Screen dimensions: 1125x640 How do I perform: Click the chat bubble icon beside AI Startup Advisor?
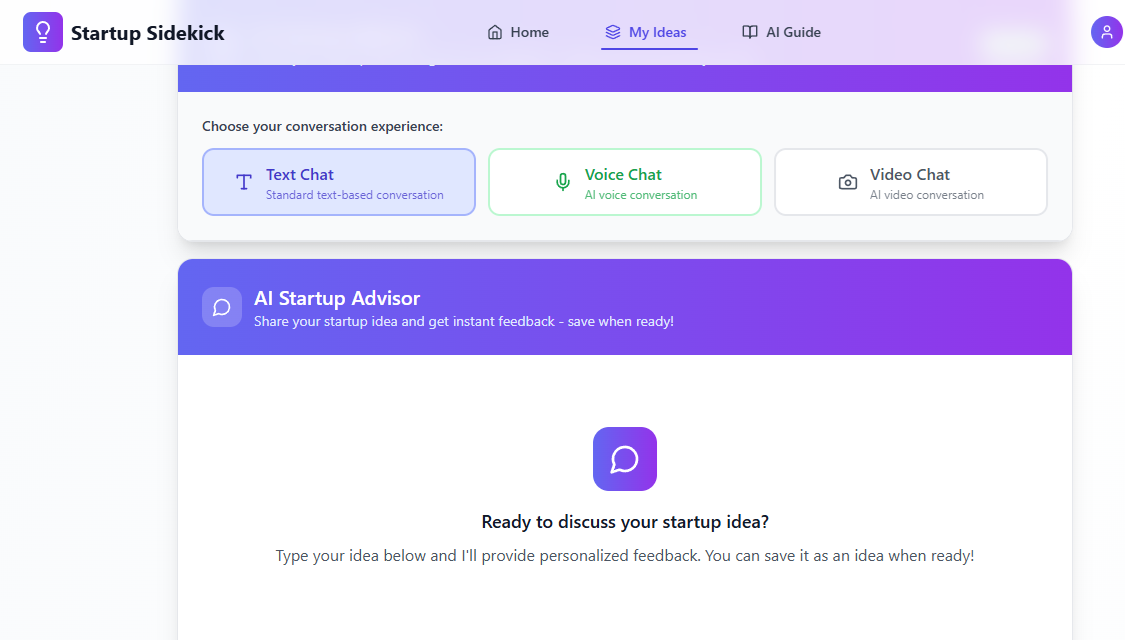coord(222,307)
